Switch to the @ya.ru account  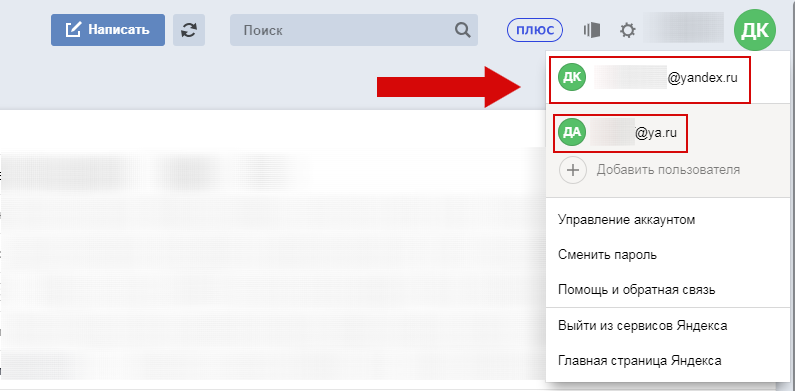(x=621, y=133)
